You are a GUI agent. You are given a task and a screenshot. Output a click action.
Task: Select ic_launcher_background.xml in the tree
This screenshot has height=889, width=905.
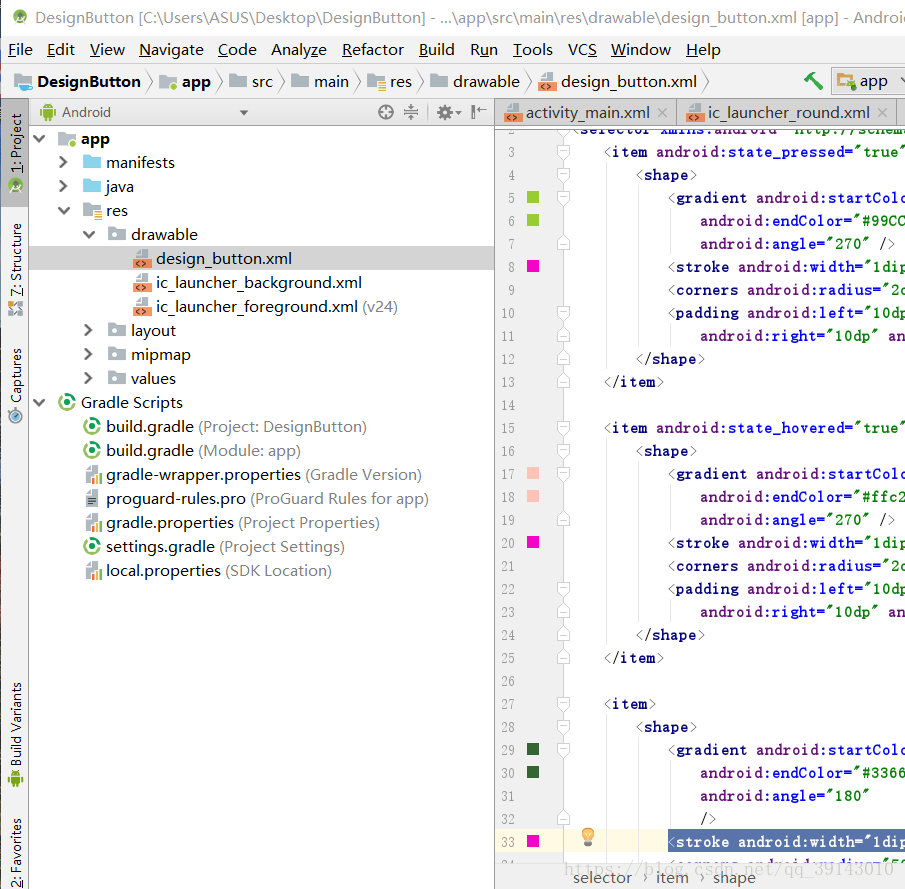click(259, 283)
